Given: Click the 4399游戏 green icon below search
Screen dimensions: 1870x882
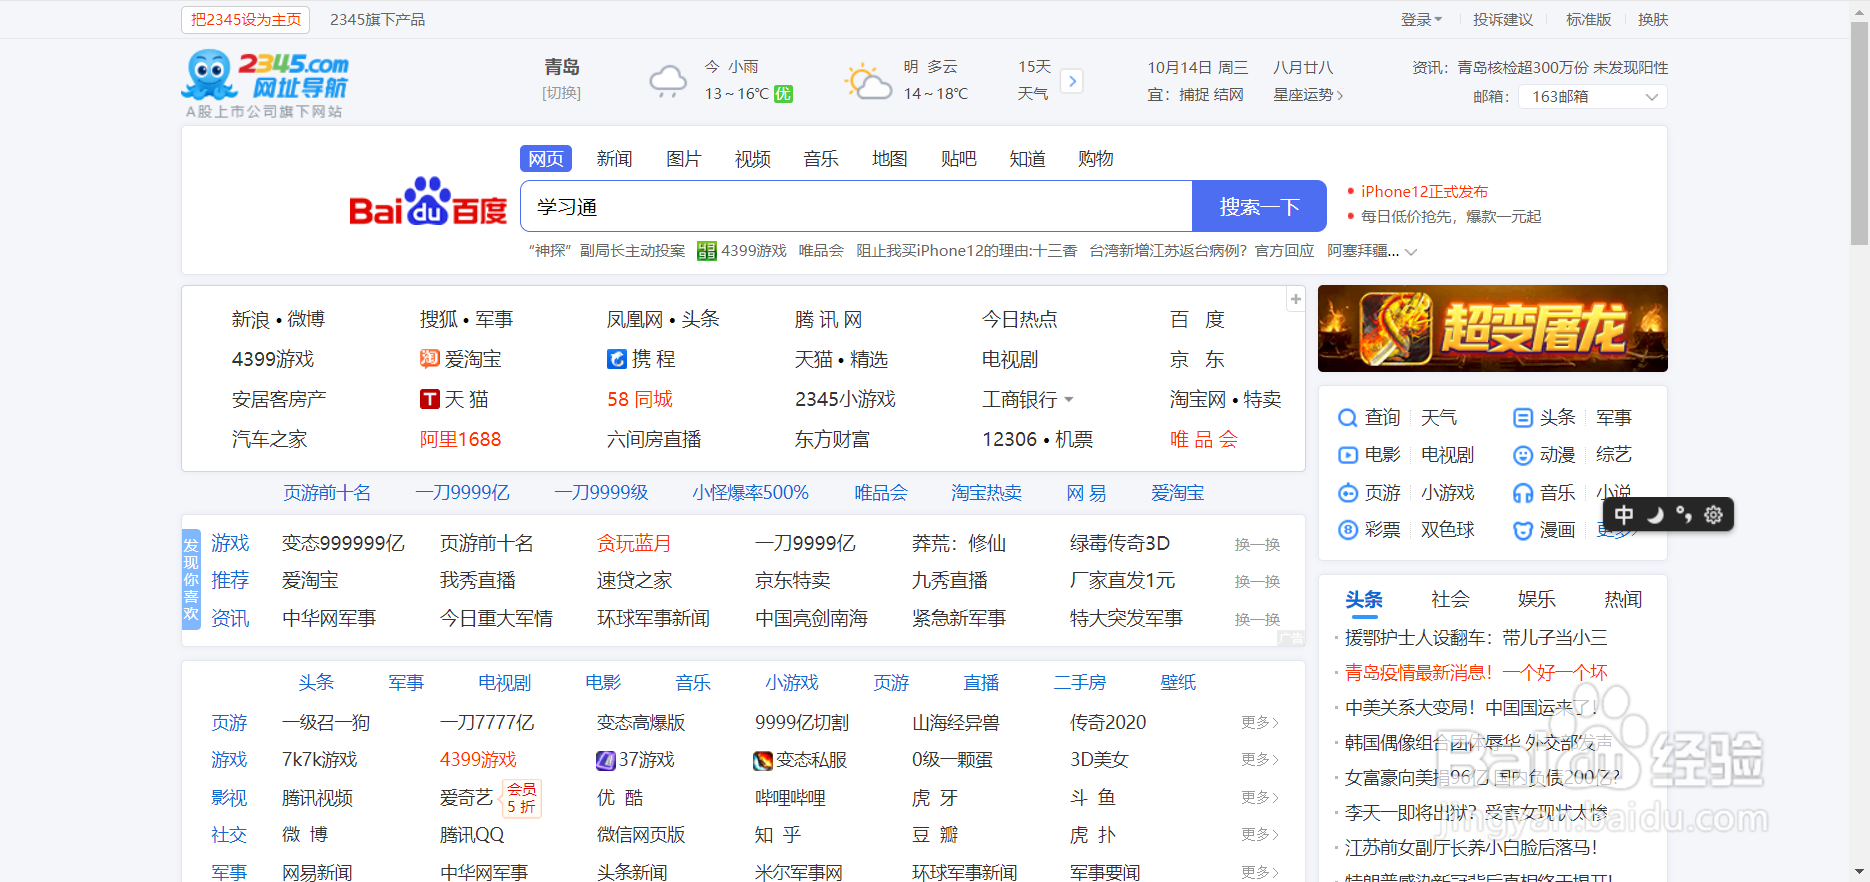Looking at the screenshot, I should (x=707, y=251).
